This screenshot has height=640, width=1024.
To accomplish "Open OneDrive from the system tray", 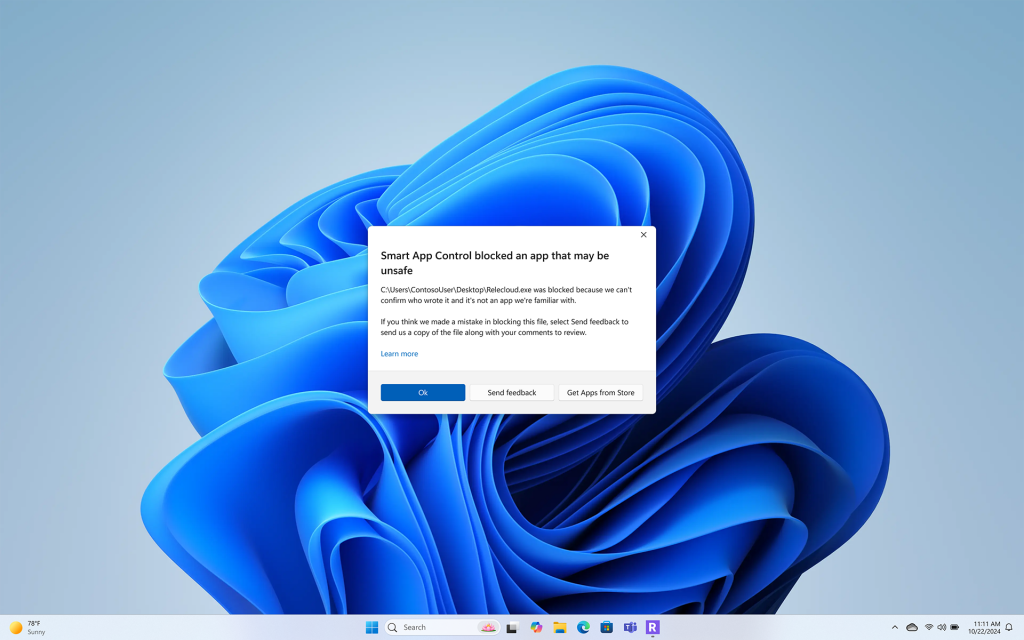I will tap(912, 627).
